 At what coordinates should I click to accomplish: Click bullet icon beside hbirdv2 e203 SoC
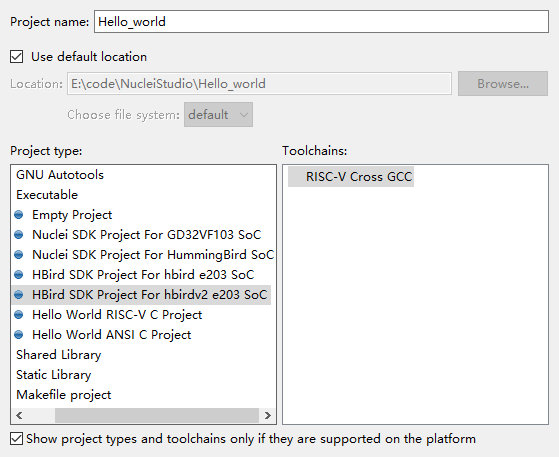[19, 294]
